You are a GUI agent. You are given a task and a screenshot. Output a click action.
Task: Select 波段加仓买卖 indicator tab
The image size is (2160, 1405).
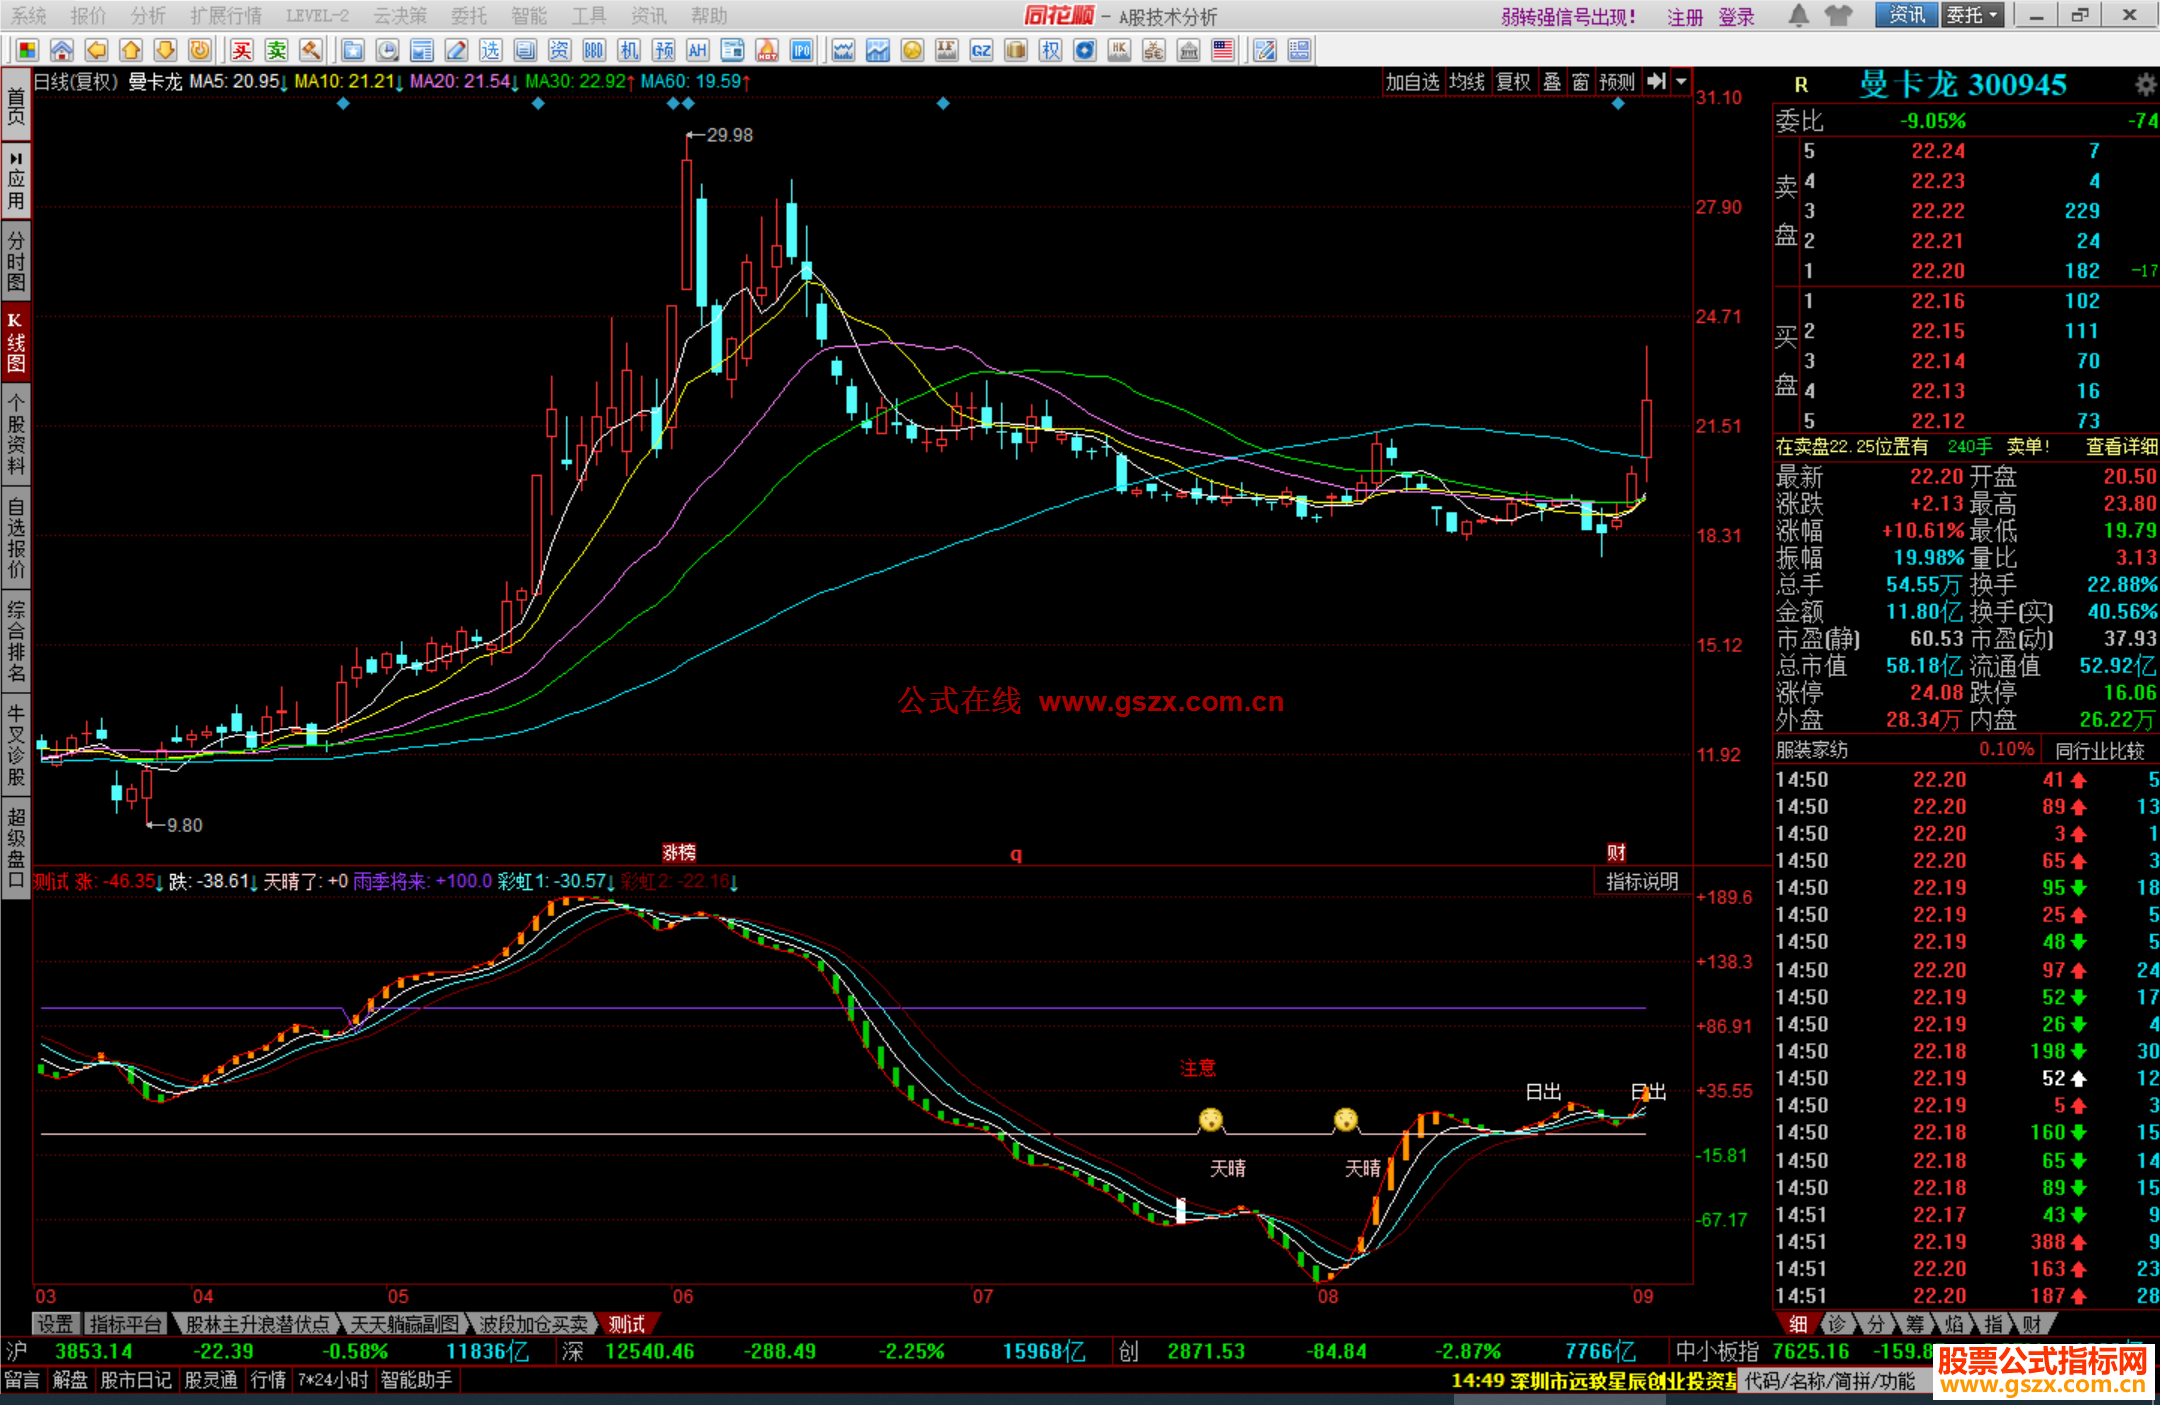pyautogui.click(x=534, y=1324)
